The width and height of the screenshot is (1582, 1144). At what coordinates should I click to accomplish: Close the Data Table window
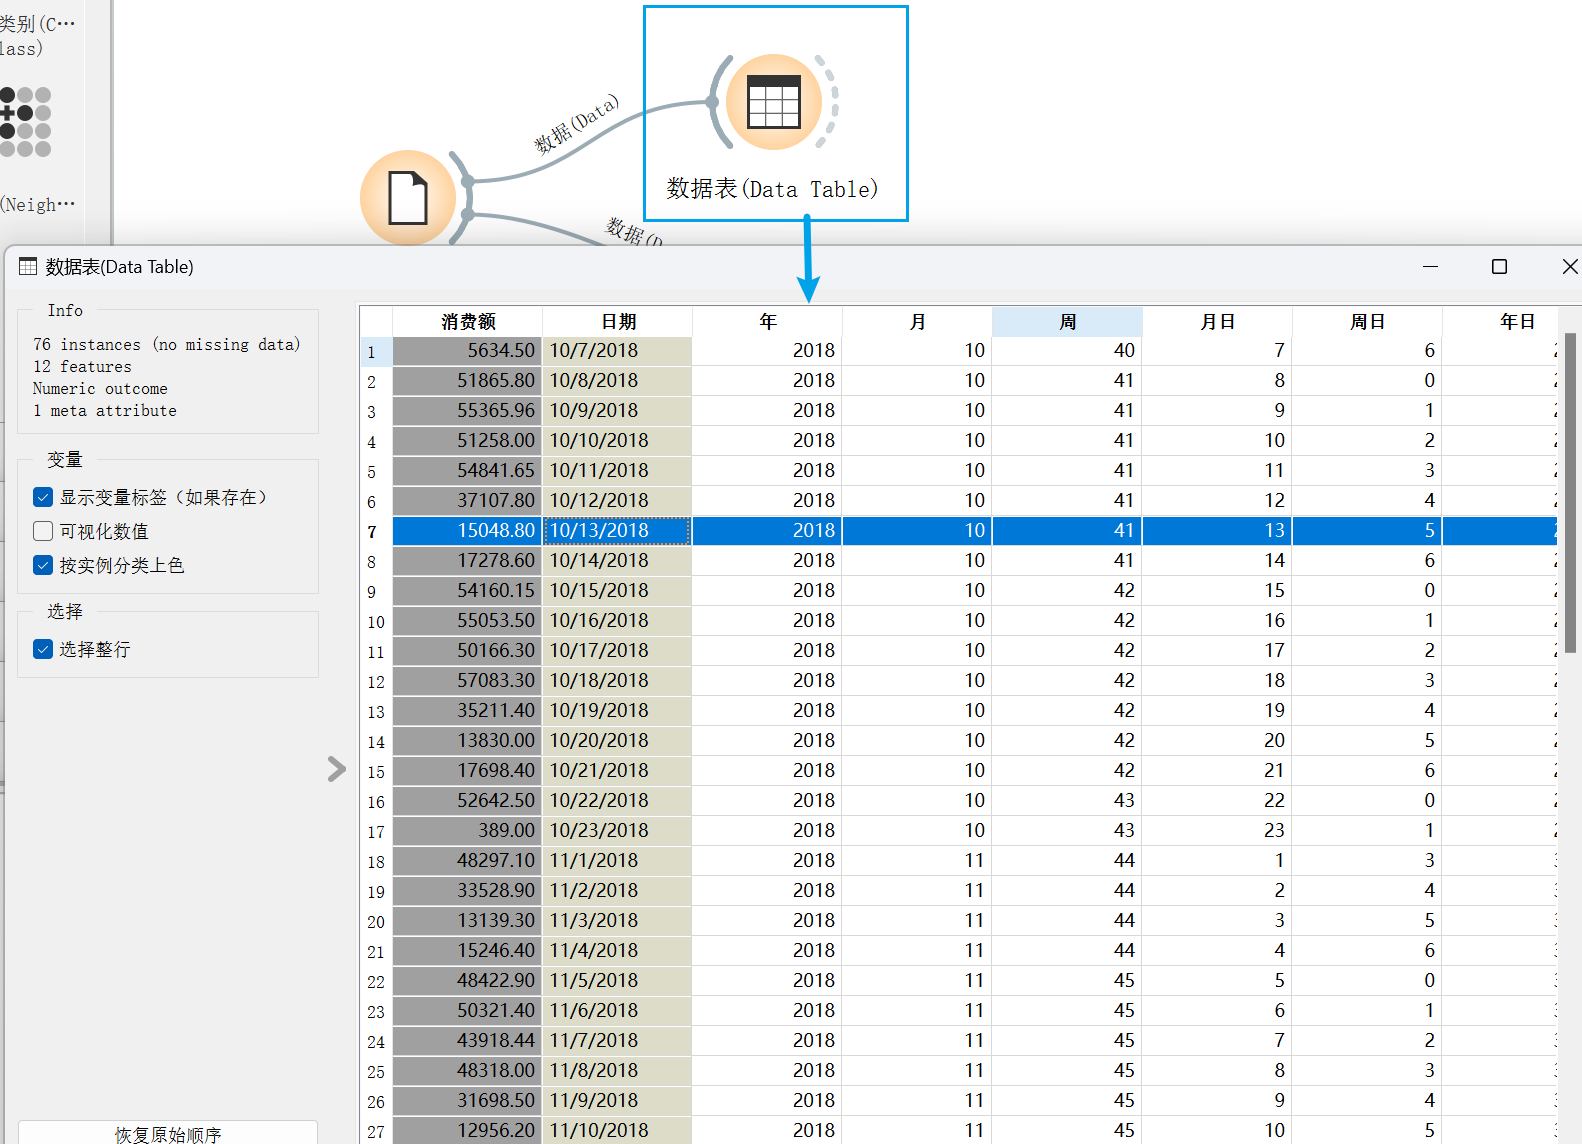click(x=1570, y=266)
